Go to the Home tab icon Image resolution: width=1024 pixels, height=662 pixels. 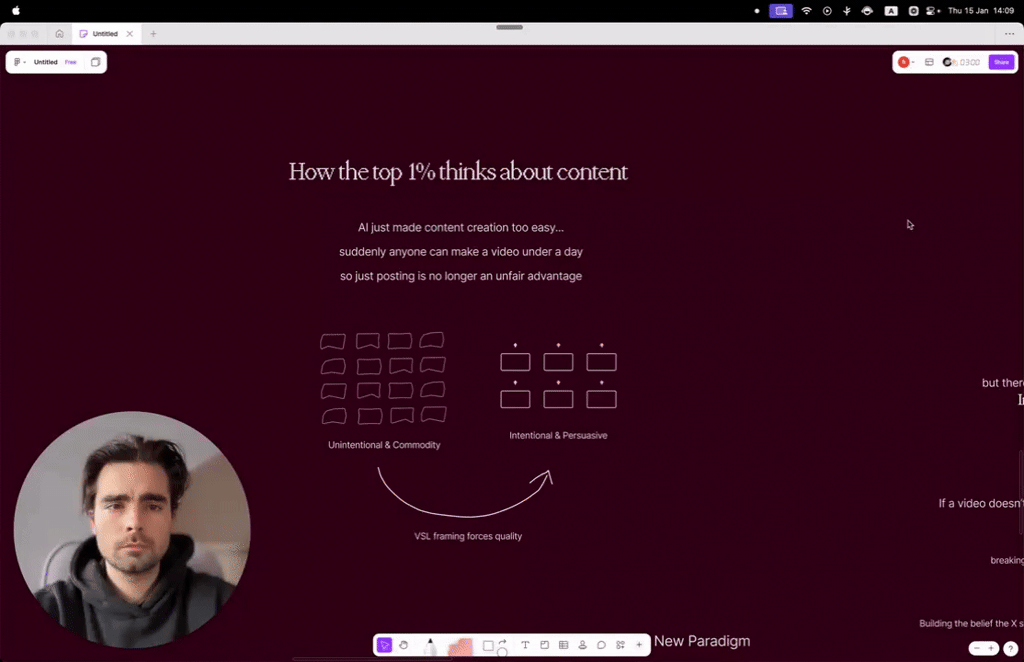(x=59, y=34)
